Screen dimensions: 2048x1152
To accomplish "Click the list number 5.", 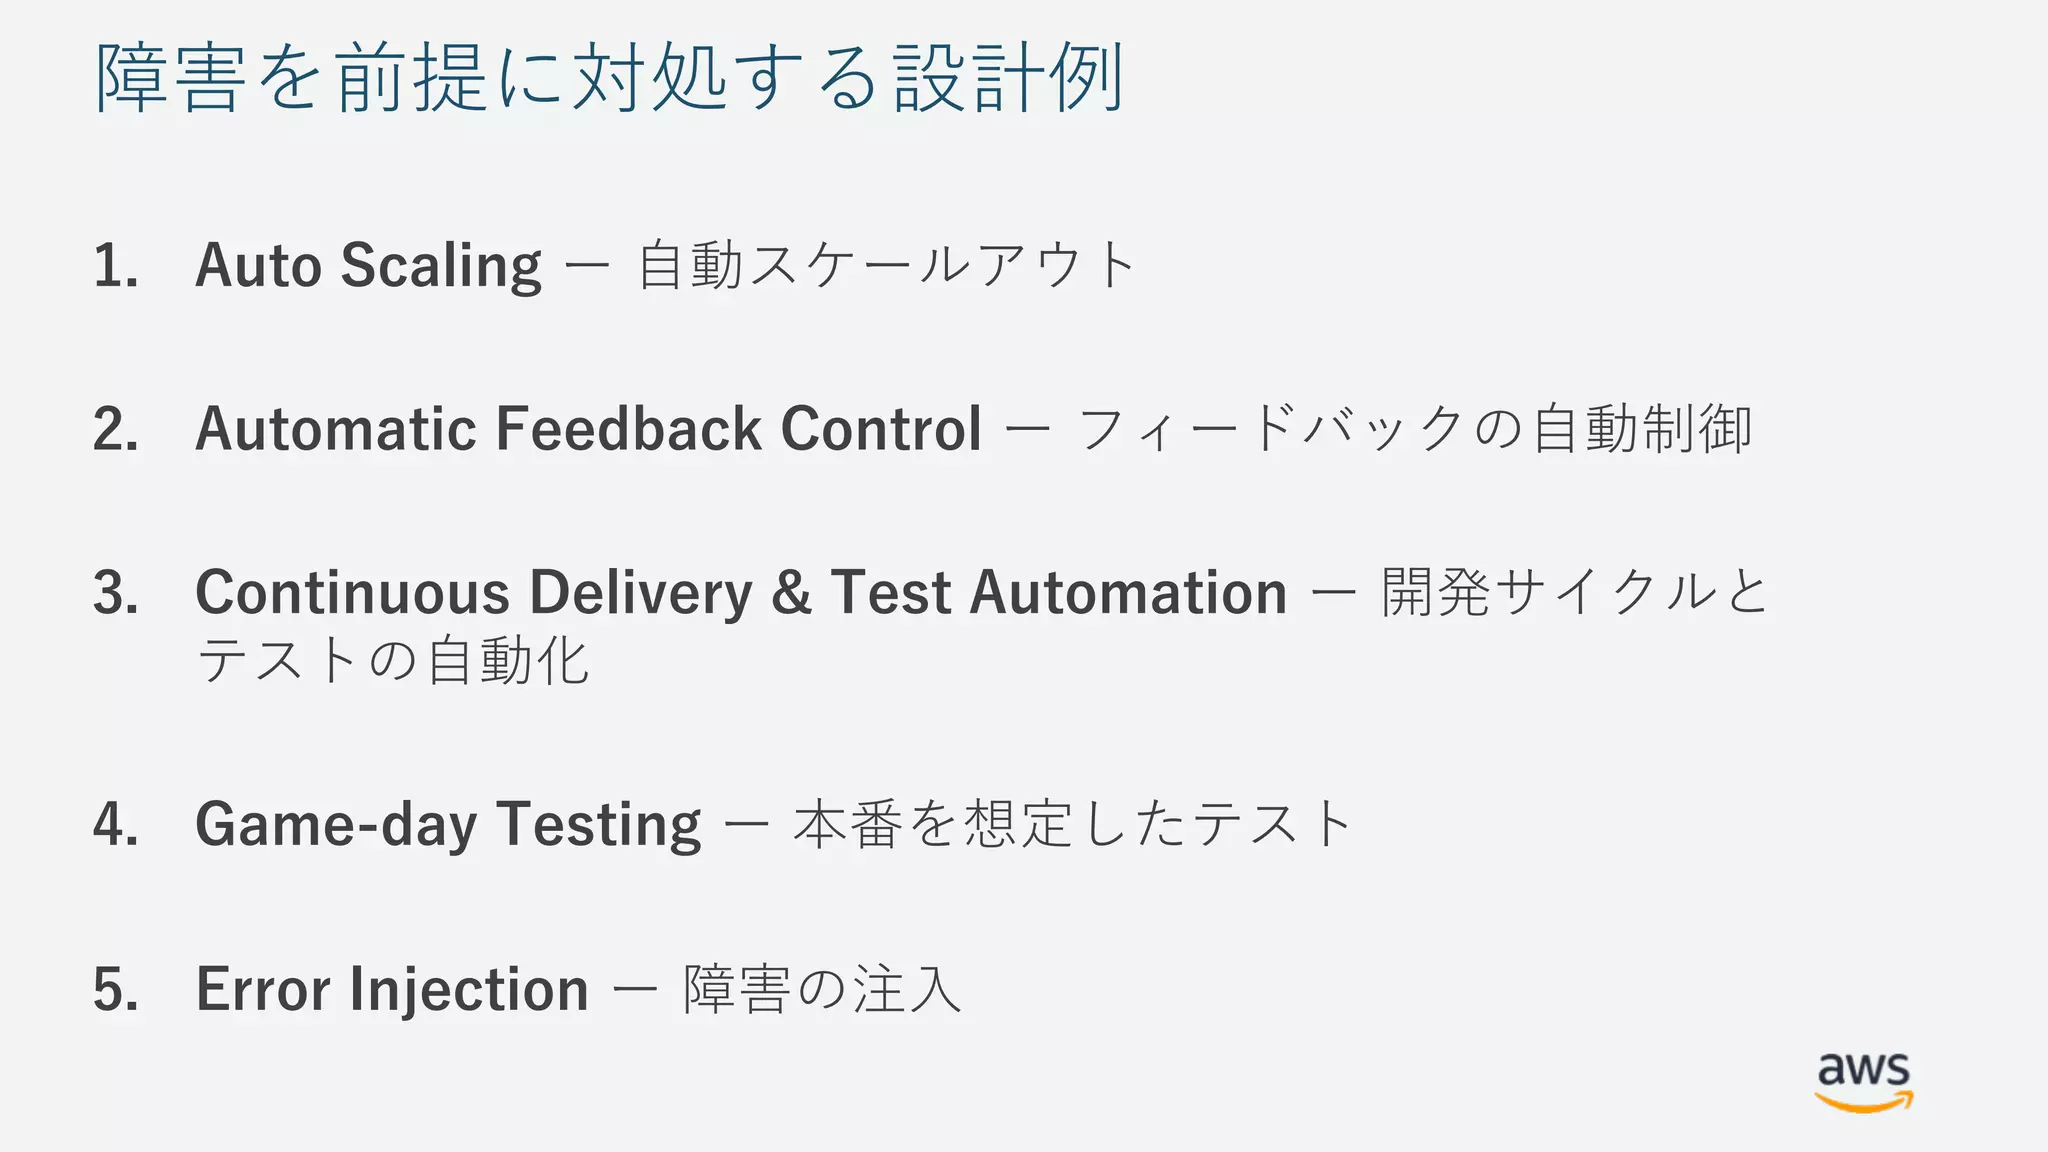I will click(116, 989).
